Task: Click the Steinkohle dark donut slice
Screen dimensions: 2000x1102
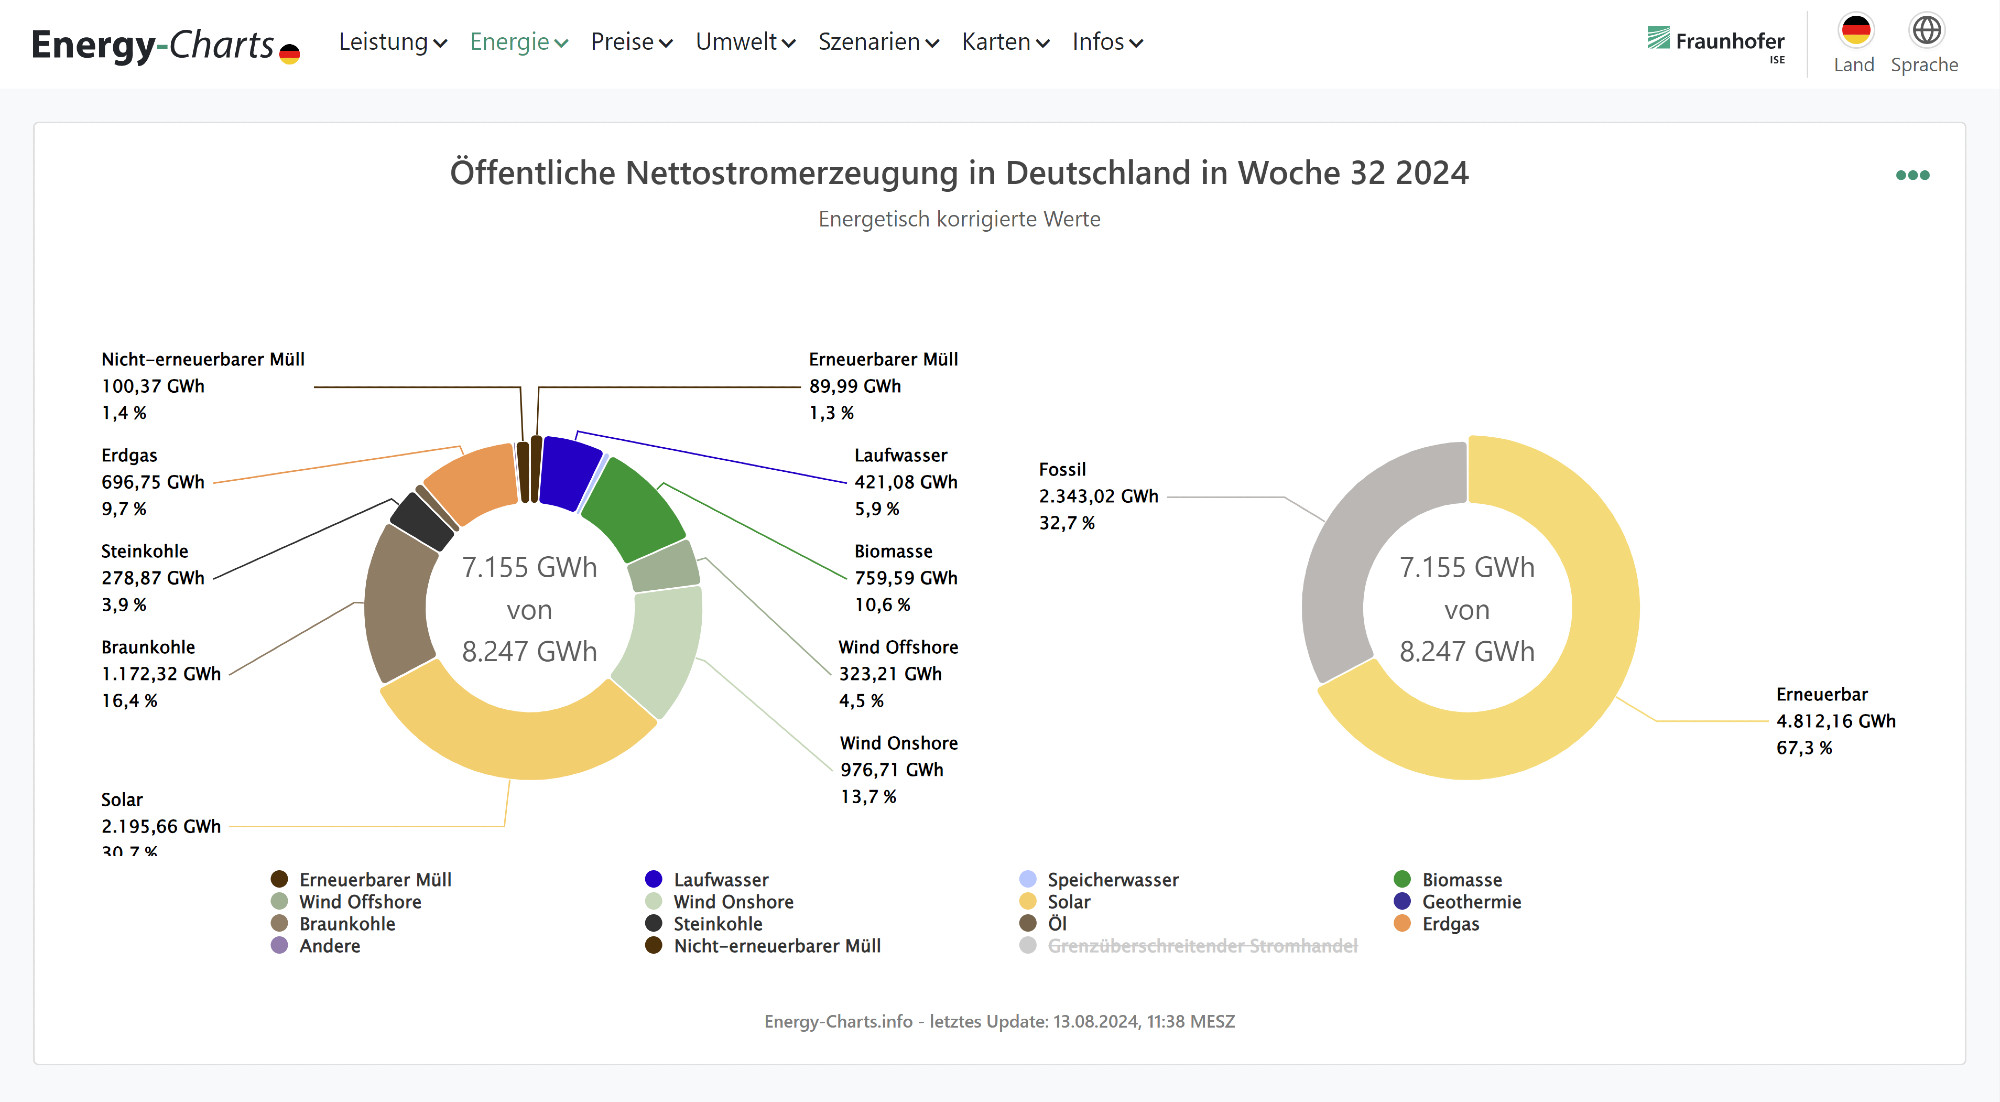Action: pos(423,521)
